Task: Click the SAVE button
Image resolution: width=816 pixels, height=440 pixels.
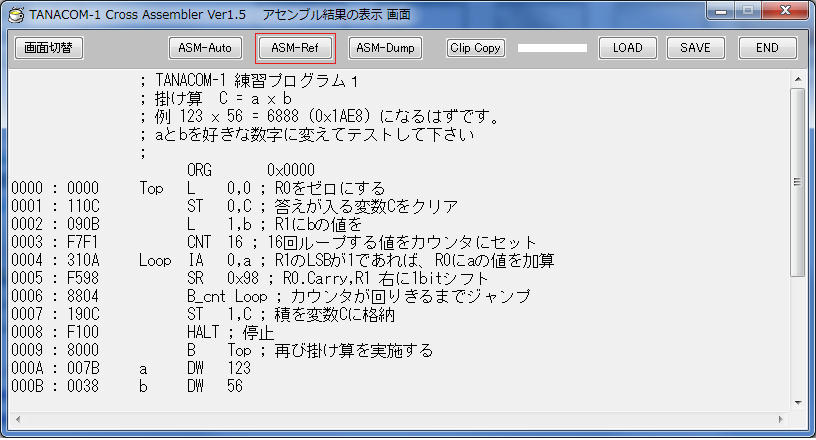Action: [x=695, y=48]
